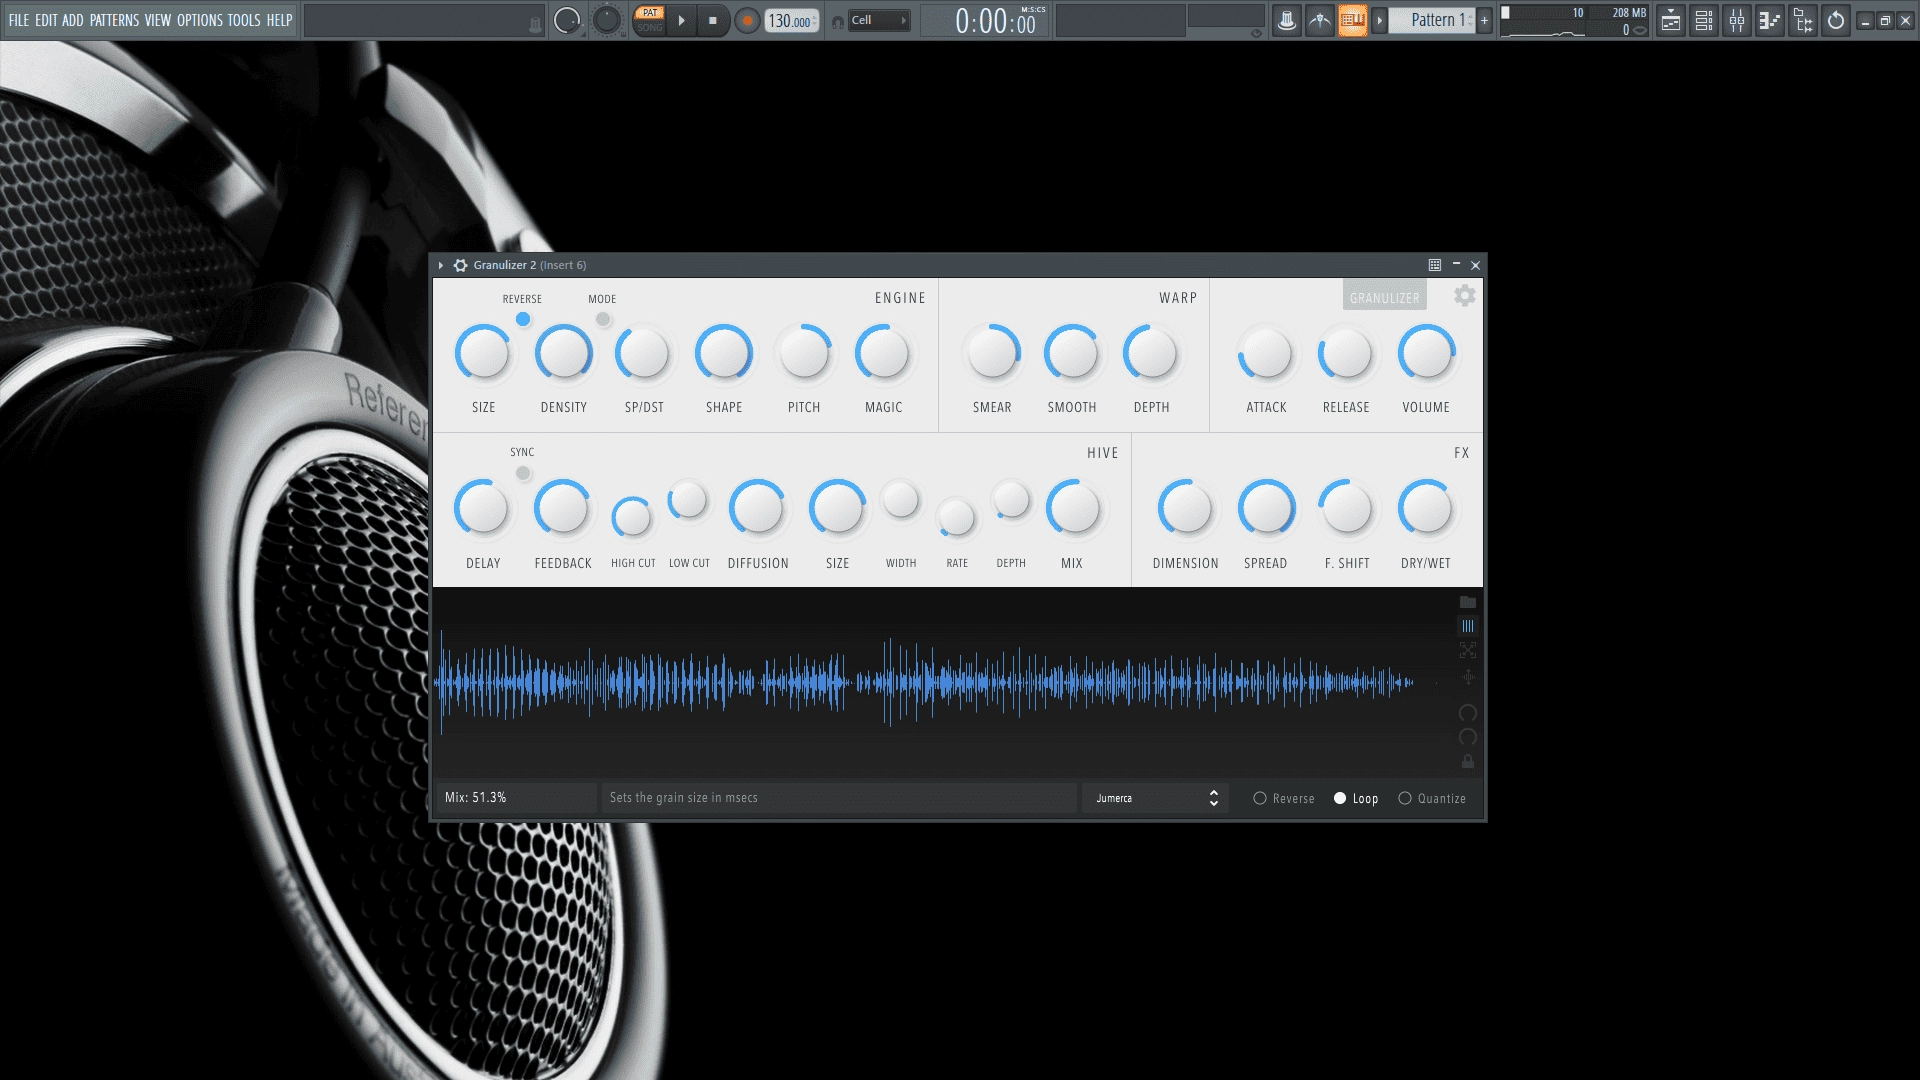
Task: Click the FEEDBACK knob in Hive
Action: point(563,509)
